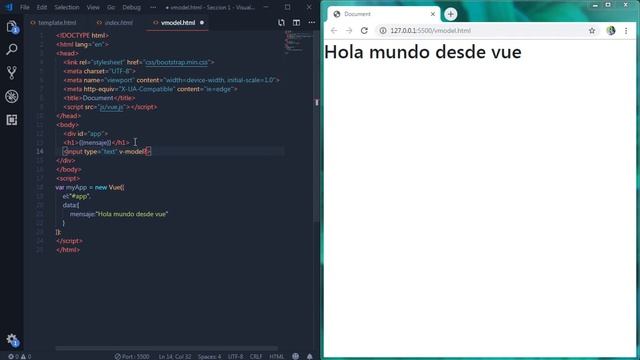Screen dimensions: 640x360
Task: Change the UTF-8 encoding in status bar
Action: 235,356
